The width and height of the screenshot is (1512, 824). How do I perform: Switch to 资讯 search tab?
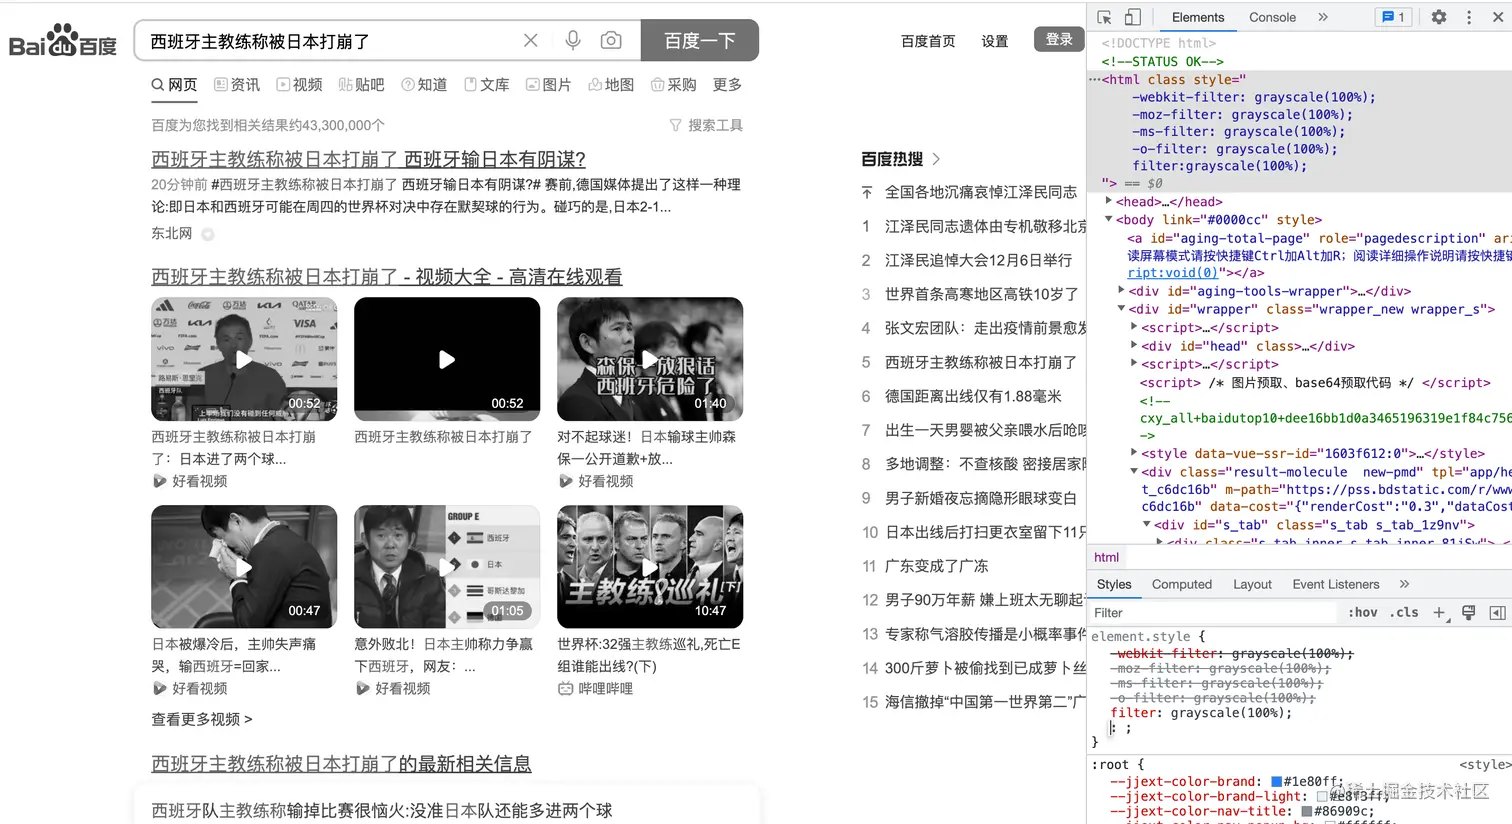[x=237, y=85]
